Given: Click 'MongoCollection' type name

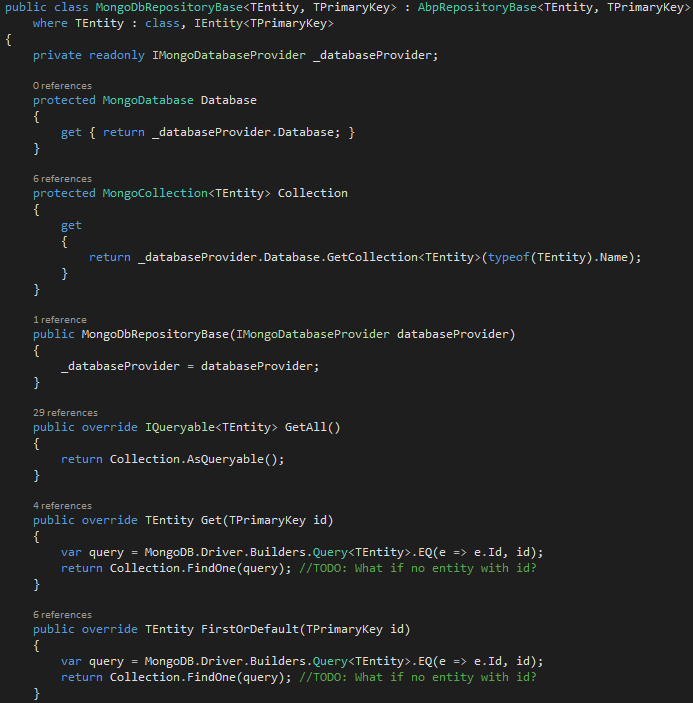Looking at the screenshot, I should (155, 193).
